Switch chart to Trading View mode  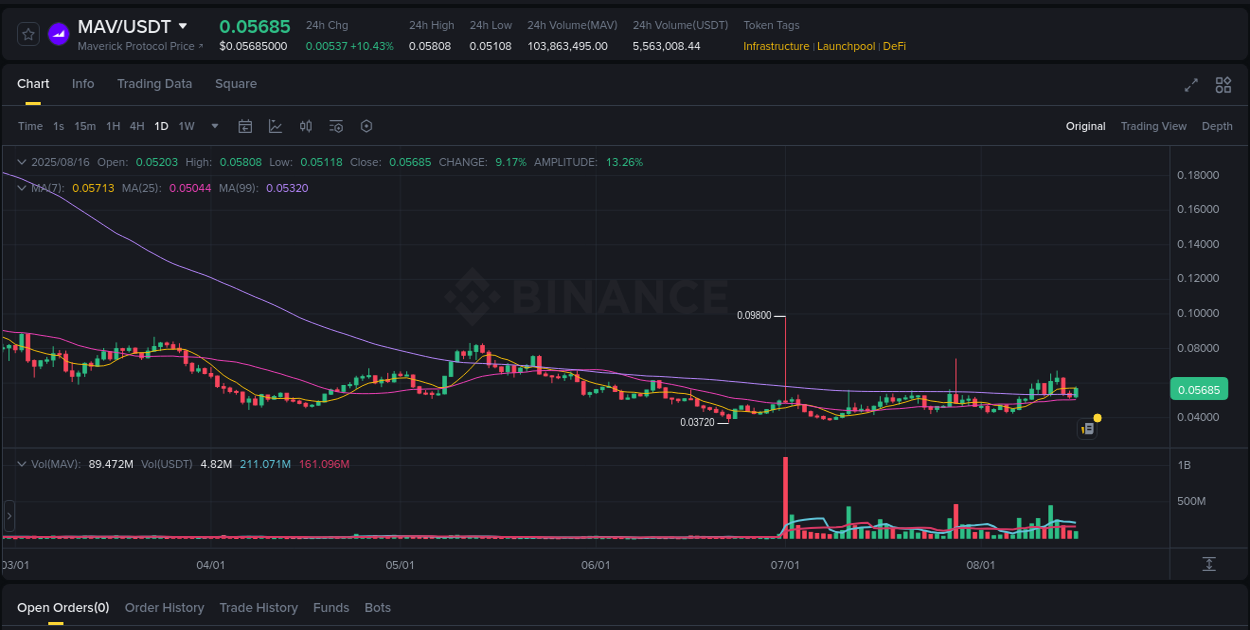[1153, 126]
